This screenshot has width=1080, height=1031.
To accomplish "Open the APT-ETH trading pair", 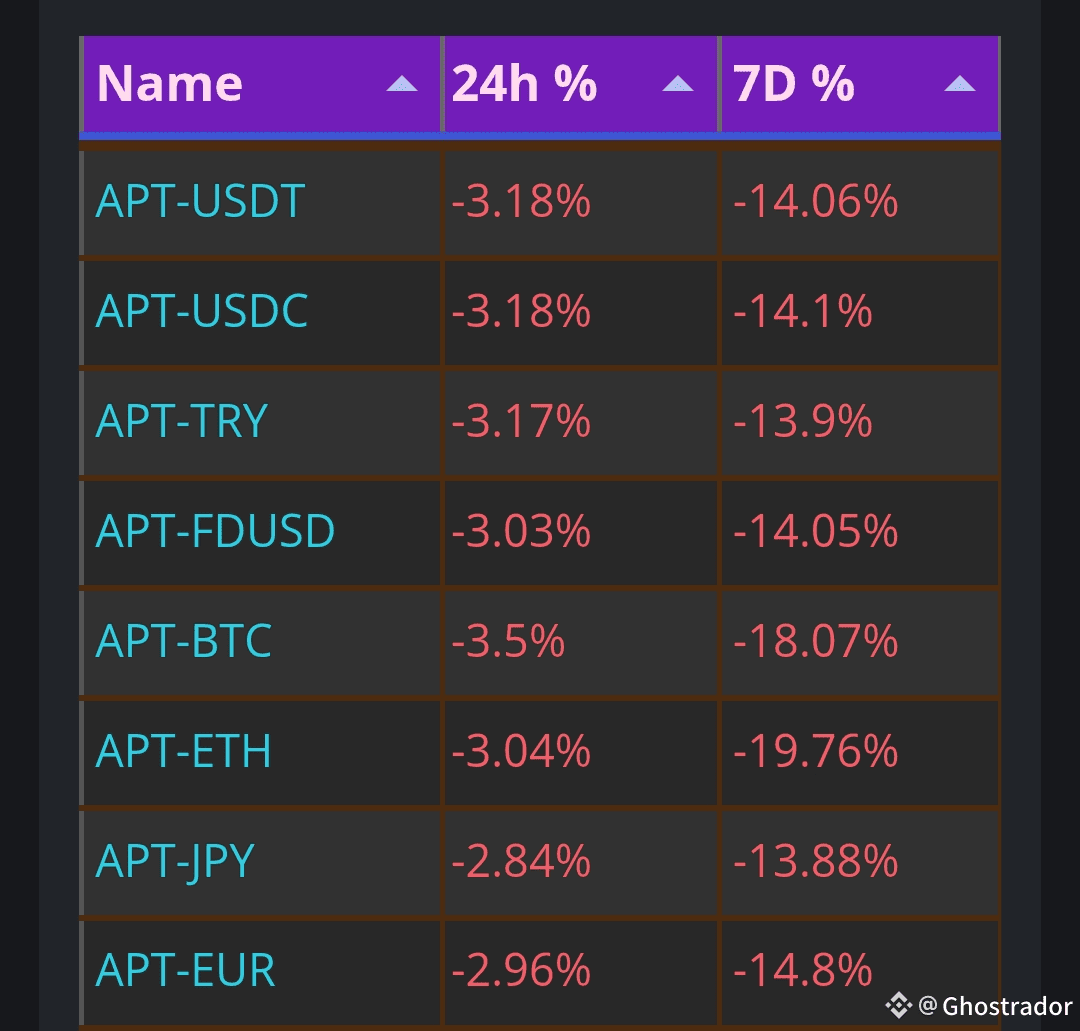I will tap(184, 751).
